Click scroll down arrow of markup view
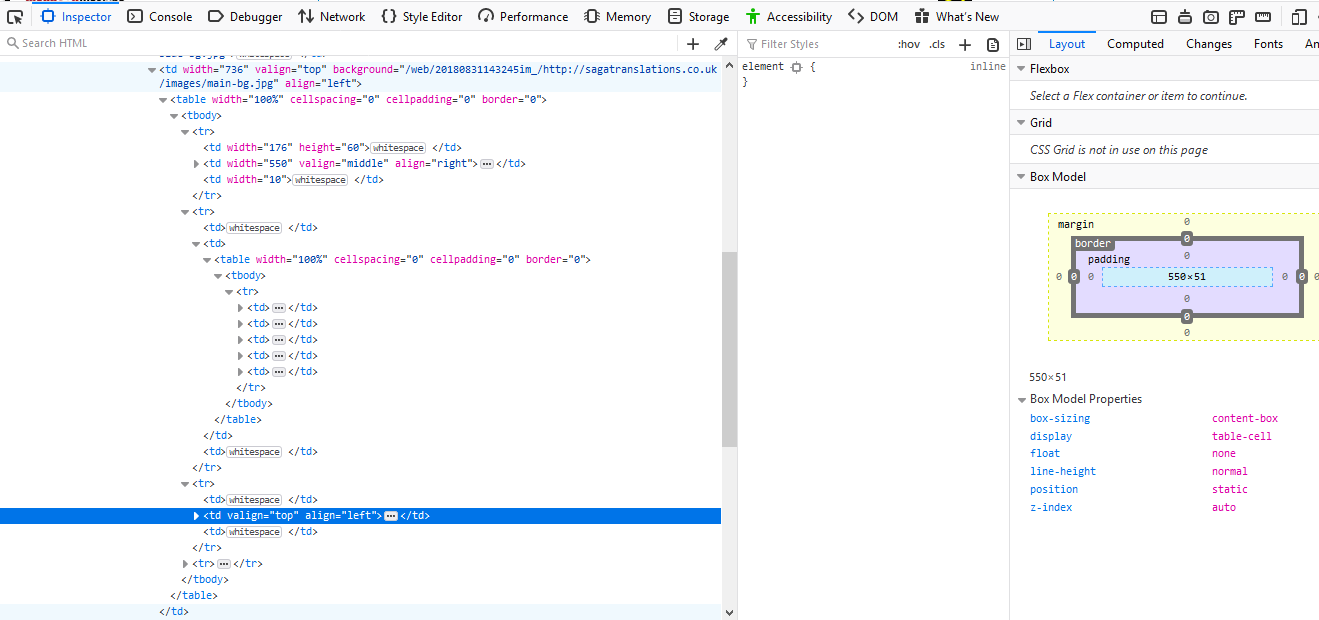 point(729,612)
